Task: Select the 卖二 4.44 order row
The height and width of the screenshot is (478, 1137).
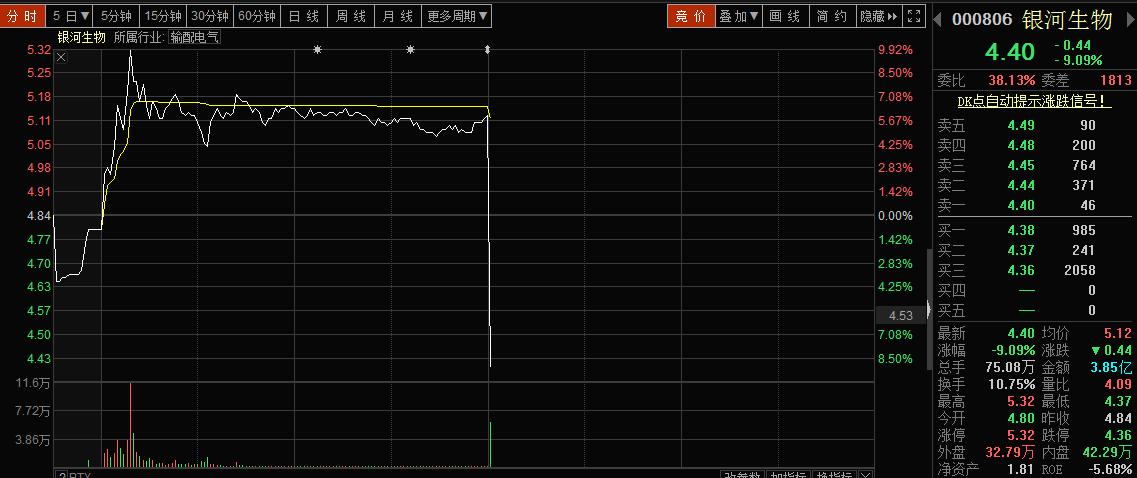Action: [1033, 186]
